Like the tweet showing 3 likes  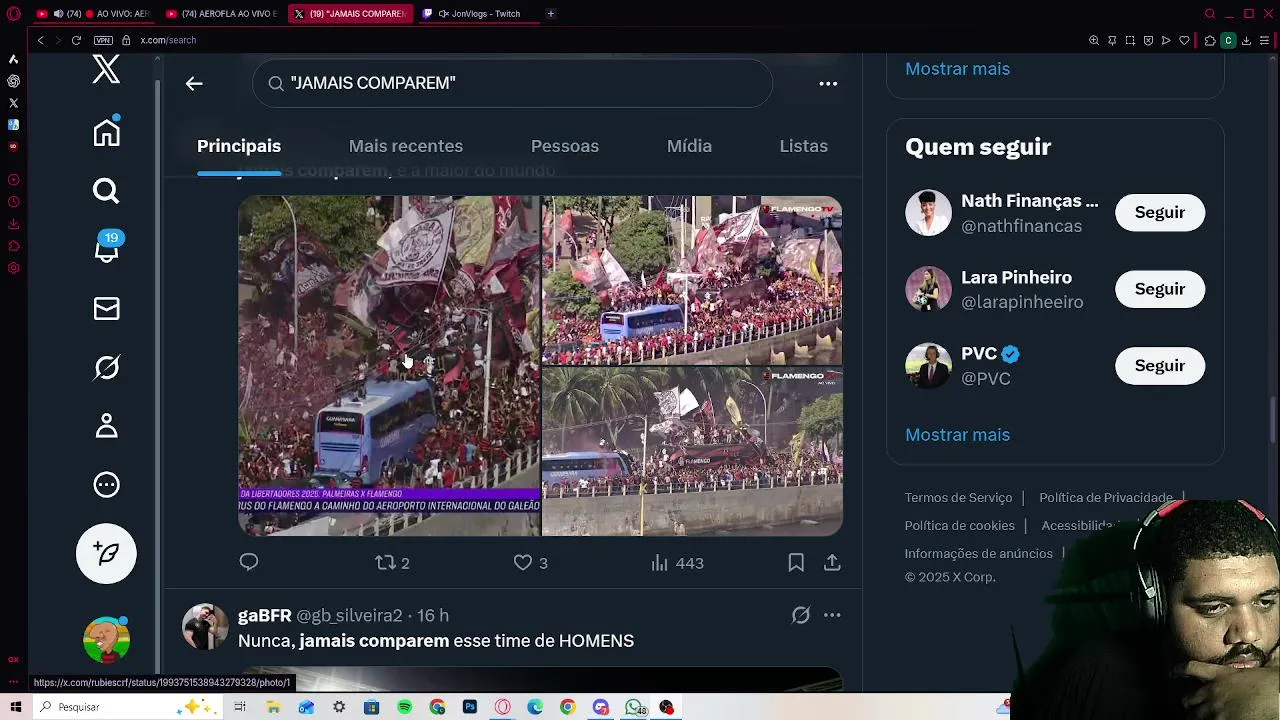(x=530, y=563)
